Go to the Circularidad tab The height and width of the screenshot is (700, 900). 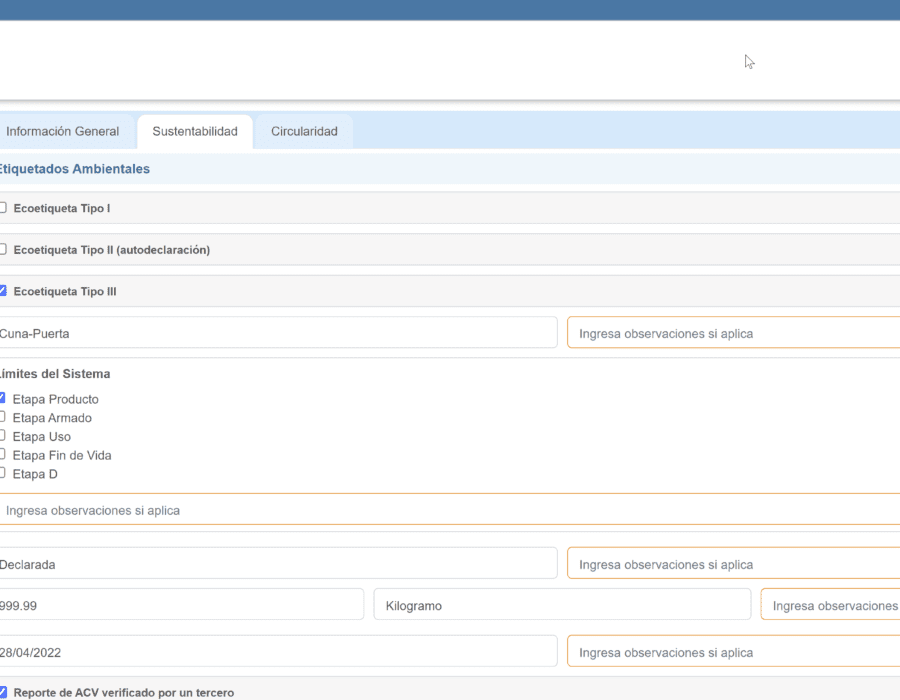click(x=304, y=132)
